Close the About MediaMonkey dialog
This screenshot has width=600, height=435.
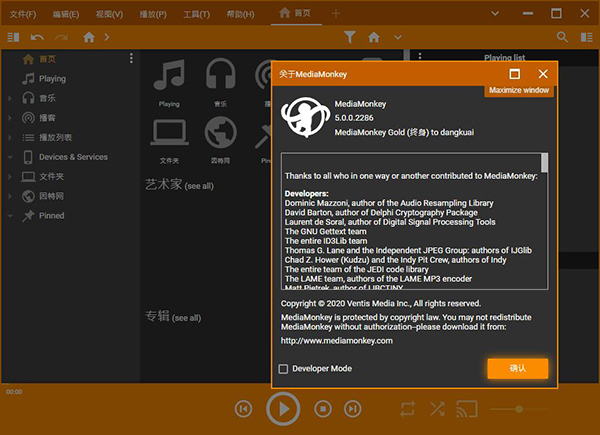point(543,74)
